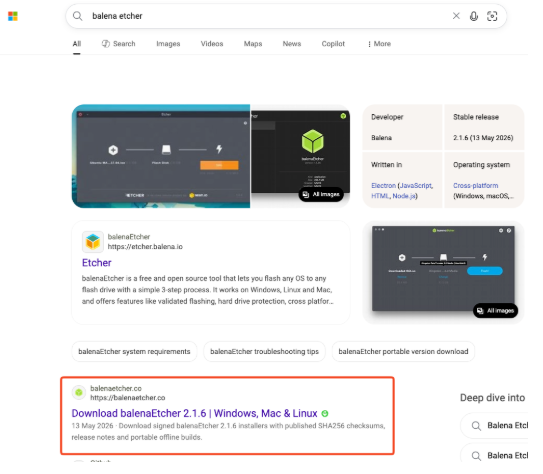
Task: Click the magnifier icon in the search box
Action: tap(78, 16)
